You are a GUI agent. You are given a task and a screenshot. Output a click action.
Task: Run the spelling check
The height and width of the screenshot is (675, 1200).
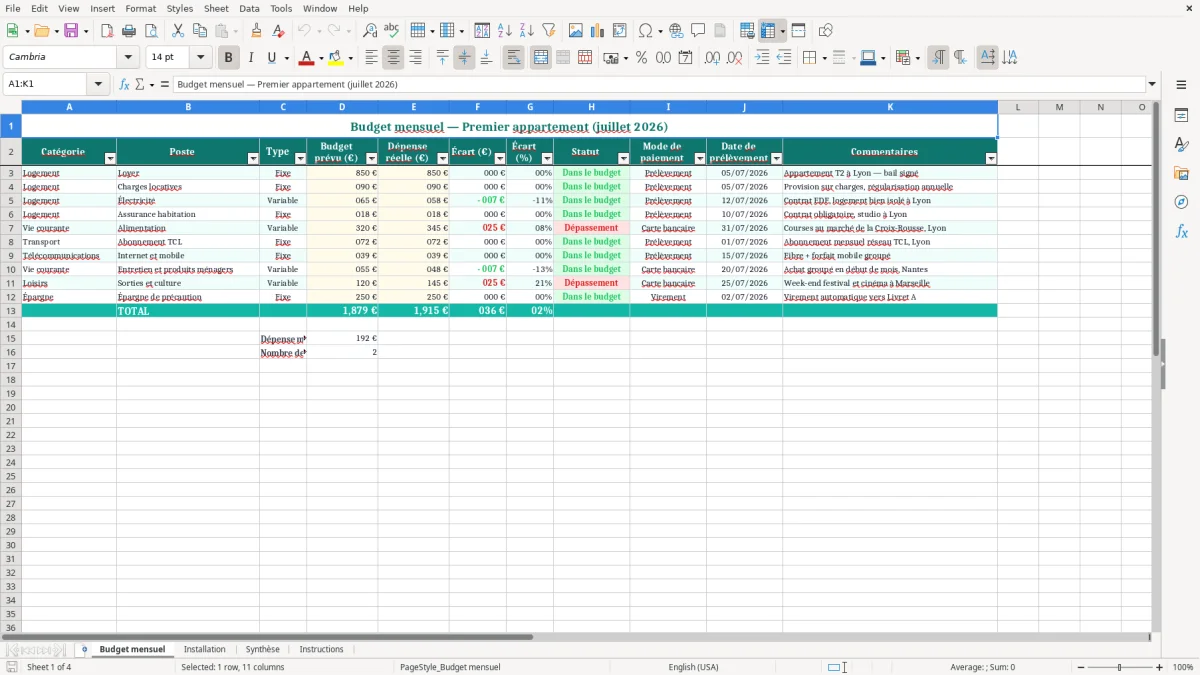392,31
